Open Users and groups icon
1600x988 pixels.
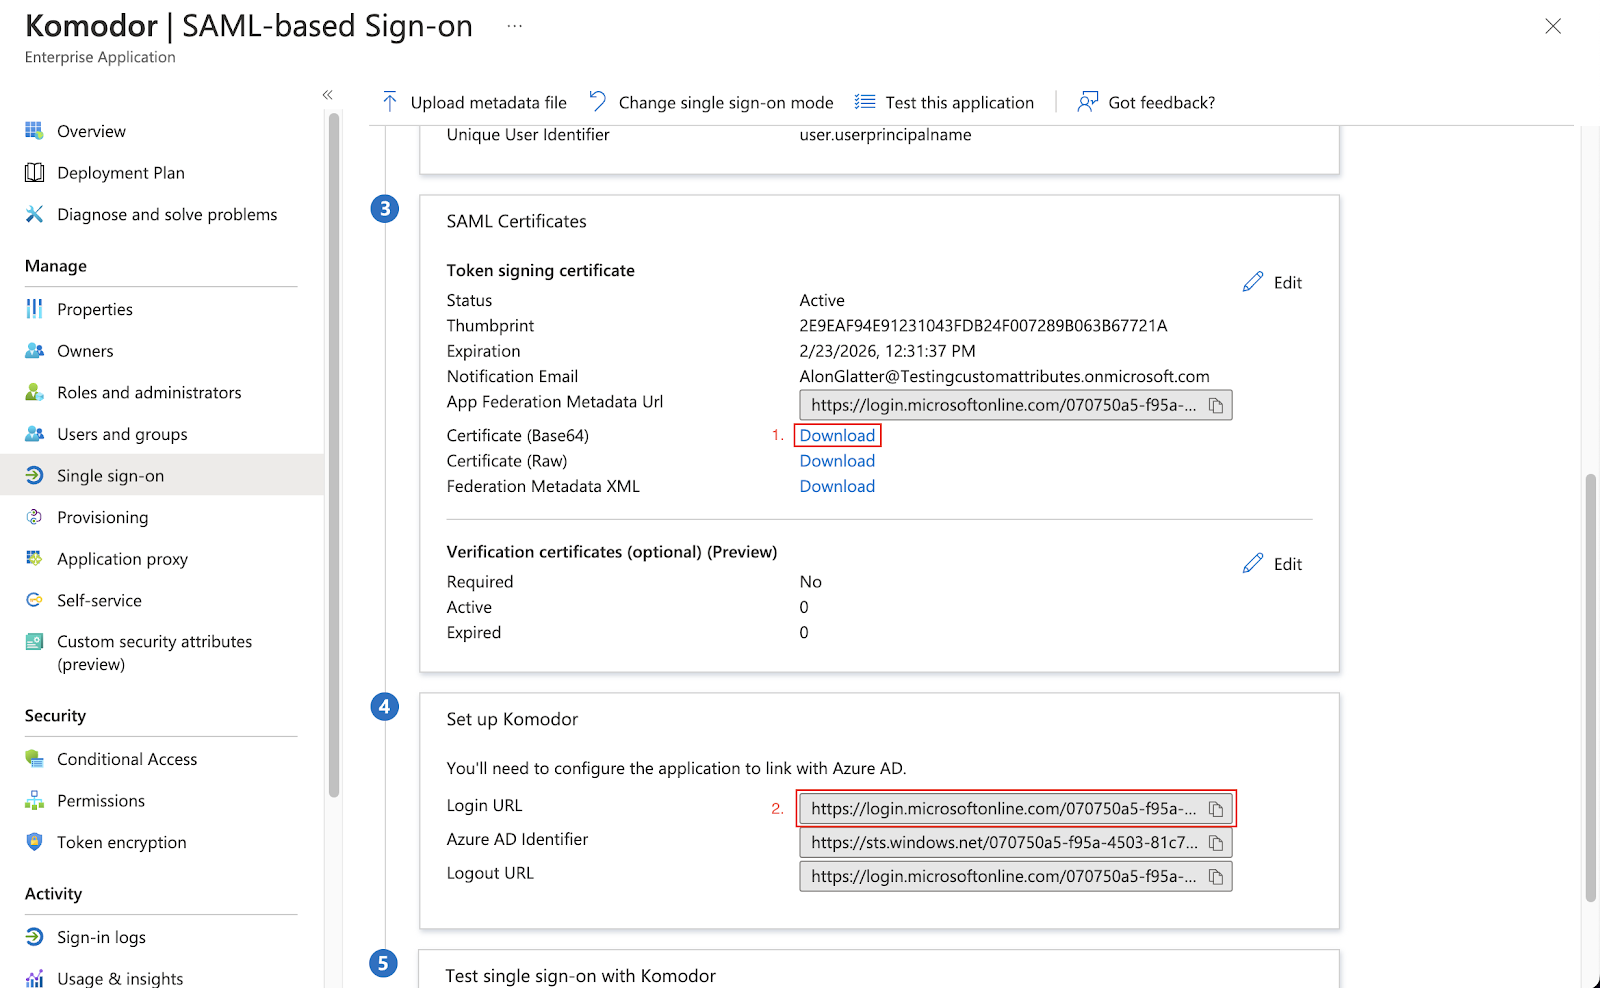(34, 434)
